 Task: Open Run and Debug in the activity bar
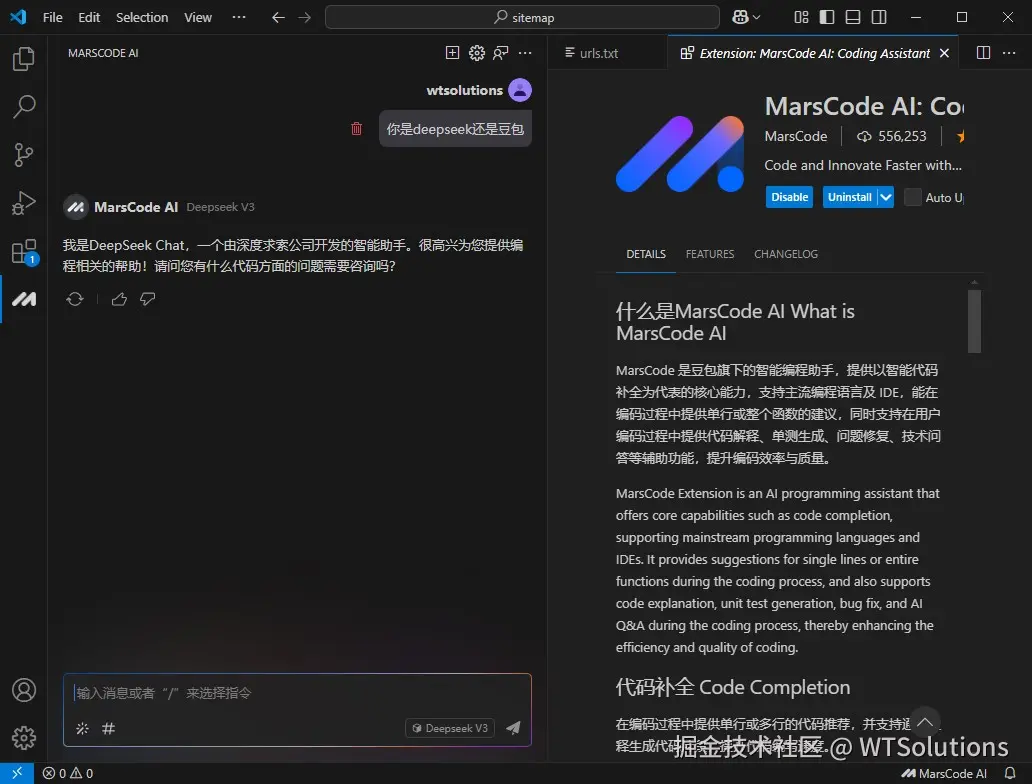point(22,202)
